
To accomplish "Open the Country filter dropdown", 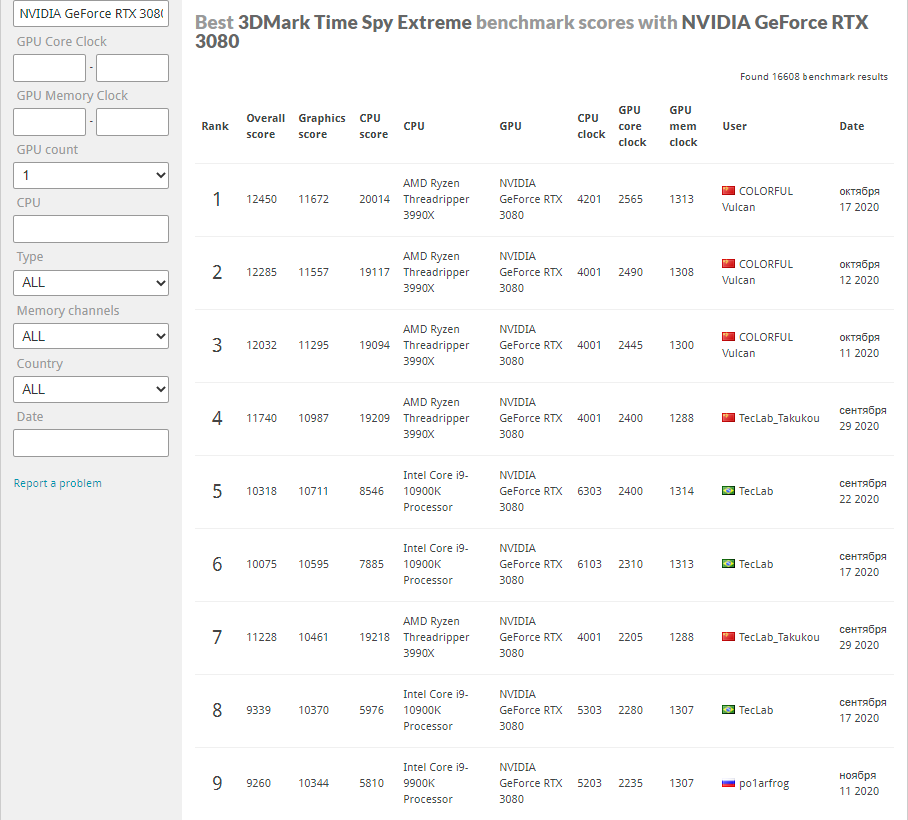I will 91,390.
